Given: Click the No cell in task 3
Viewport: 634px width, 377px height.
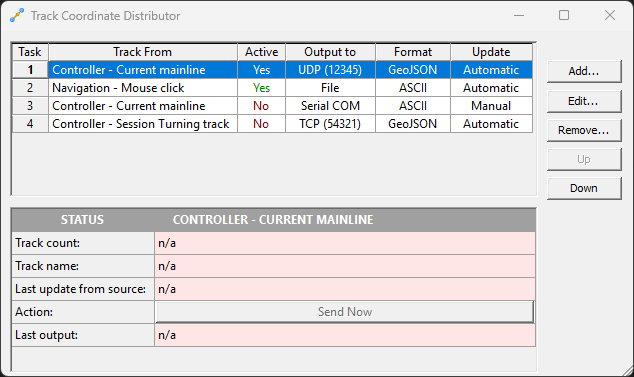Looking at the screenshot, I should [x=261, y=106].
